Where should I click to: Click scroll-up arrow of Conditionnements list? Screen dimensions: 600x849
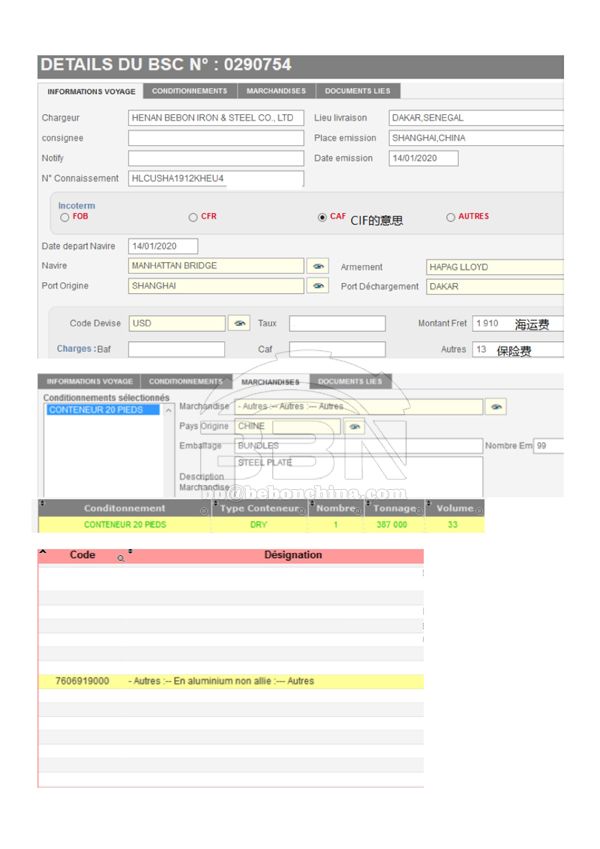[x=168, y=410]
